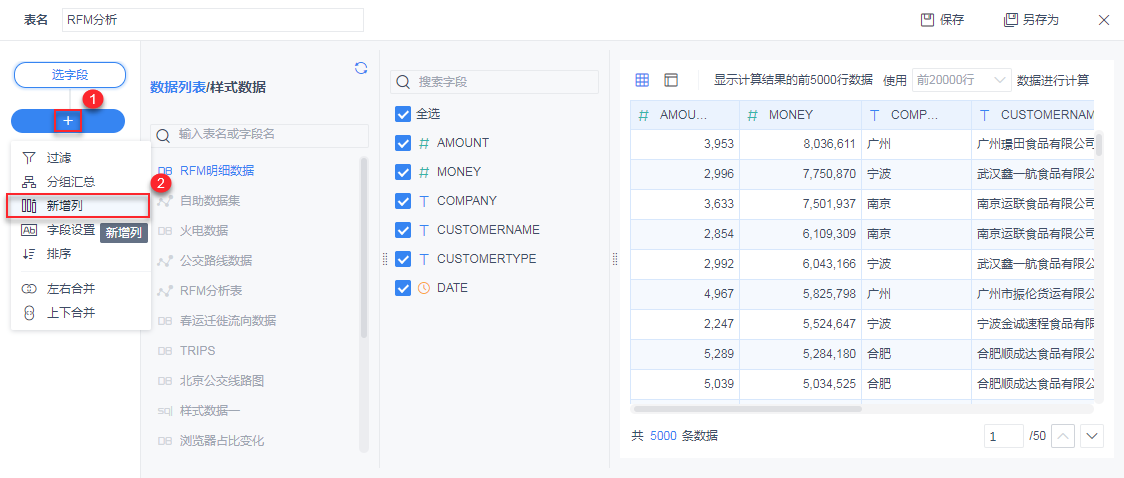Uncheck the CUSTOMERTYPE field checkbox
1124x478 pixels.
pyautogui.click(x=403, y=259)
